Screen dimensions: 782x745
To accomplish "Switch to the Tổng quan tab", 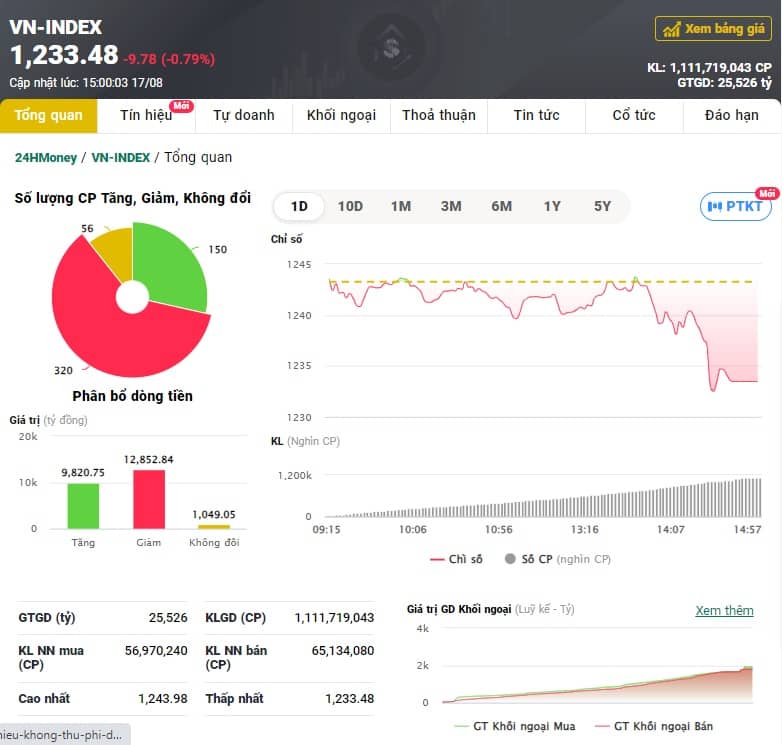I will 48,115.
